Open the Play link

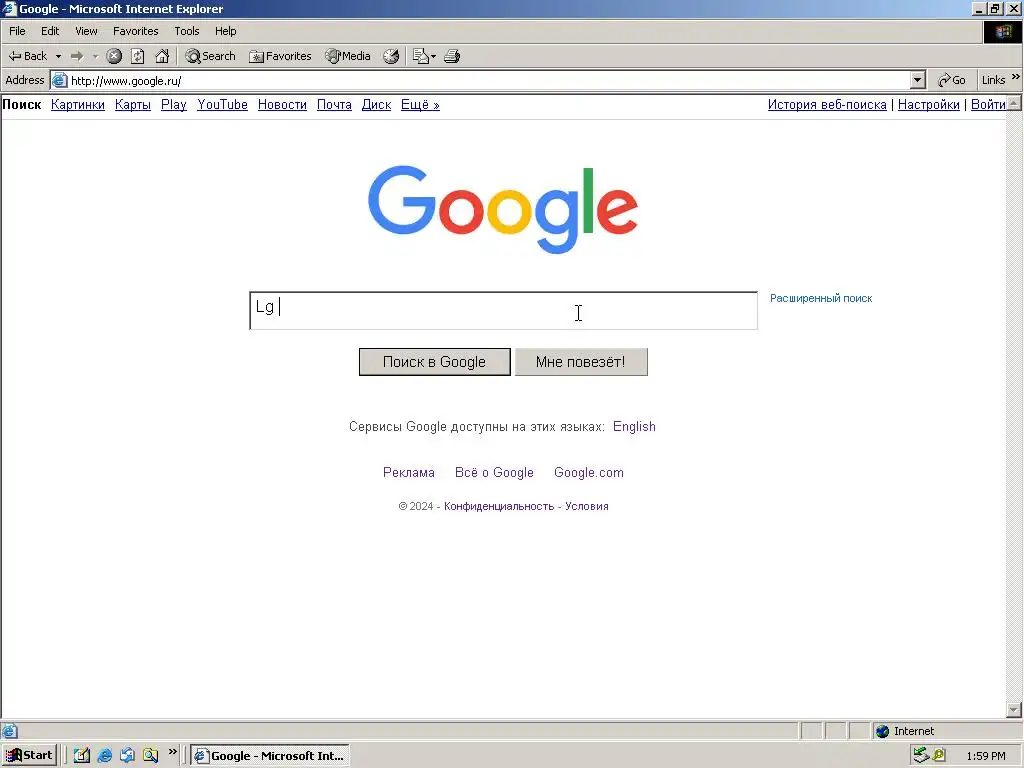[x=174, y=104]
